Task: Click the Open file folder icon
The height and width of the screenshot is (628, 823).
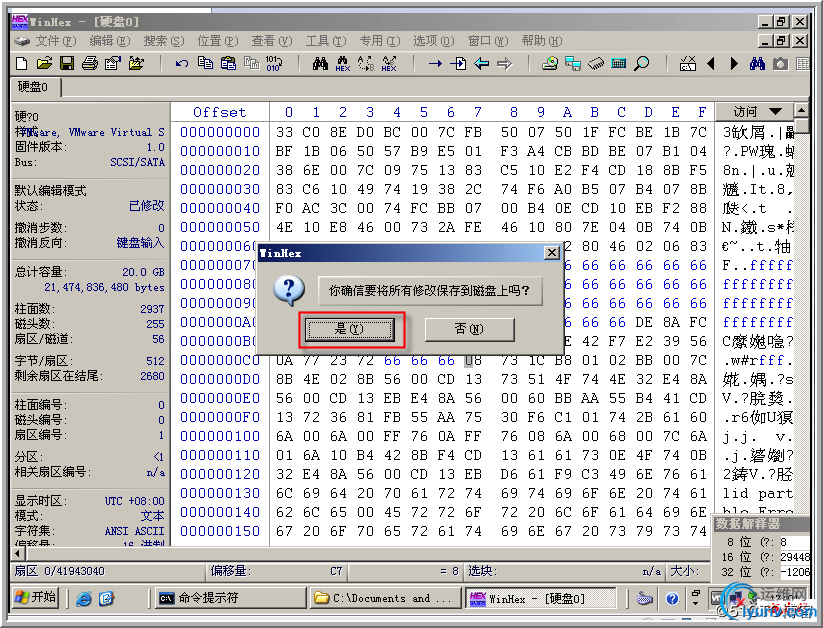Action: (44, 64)
